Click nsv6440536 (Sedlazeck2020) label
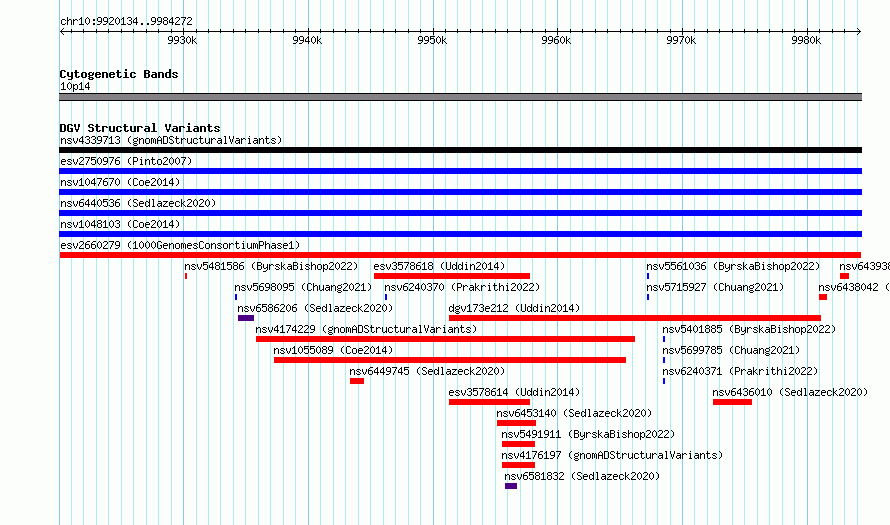Screen dimensions: 890x525 click(138, 203)
